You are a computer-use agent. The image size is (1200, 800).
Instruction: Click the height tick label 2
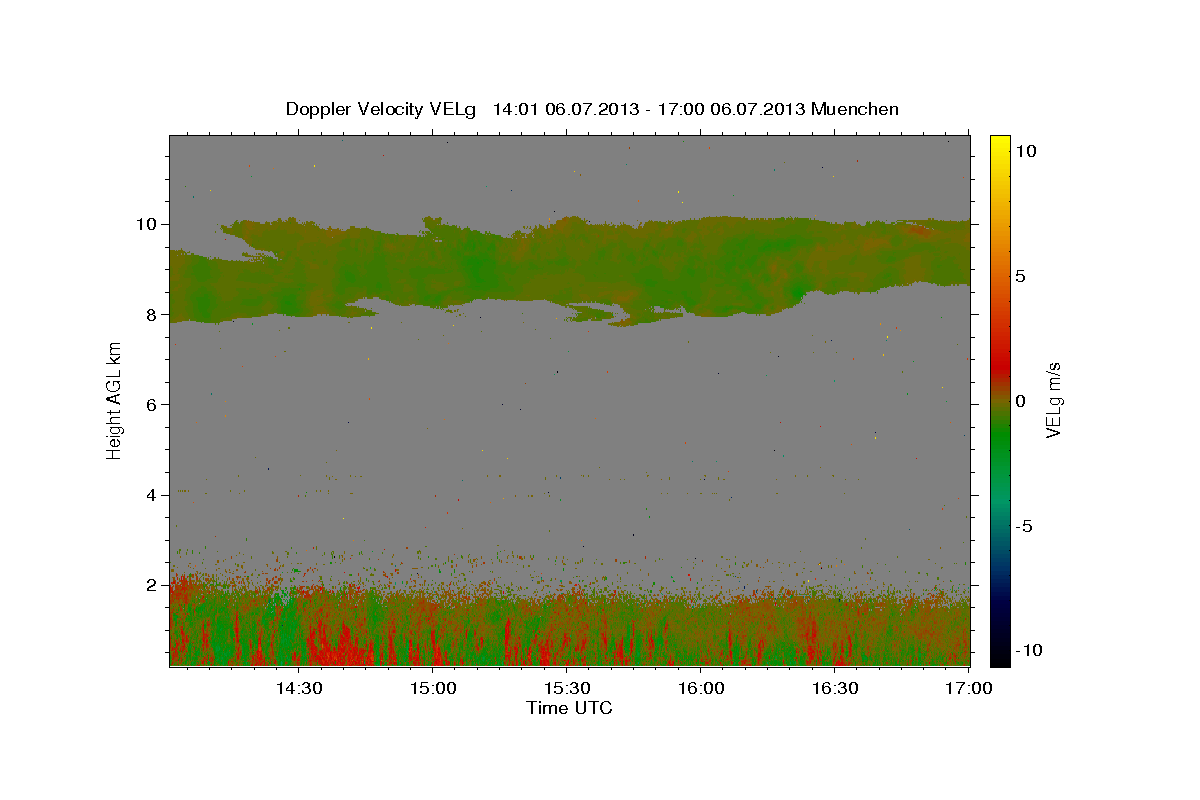click(154, 585)
